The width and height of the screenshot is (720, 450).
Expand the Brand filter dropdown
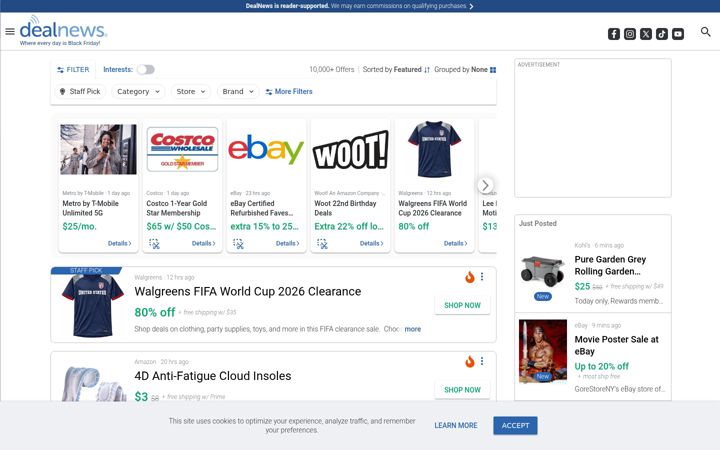(238, 91)
